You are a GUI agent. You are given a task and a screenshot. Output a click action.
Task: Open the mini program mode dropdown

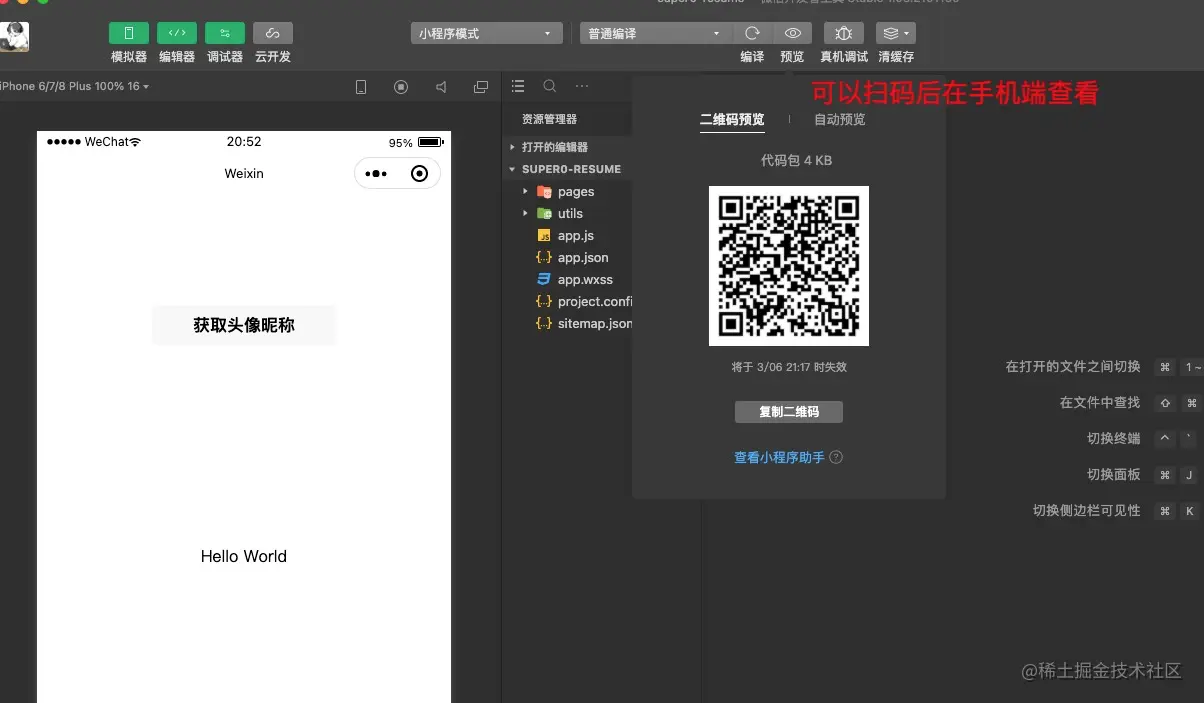coord(485,33)
